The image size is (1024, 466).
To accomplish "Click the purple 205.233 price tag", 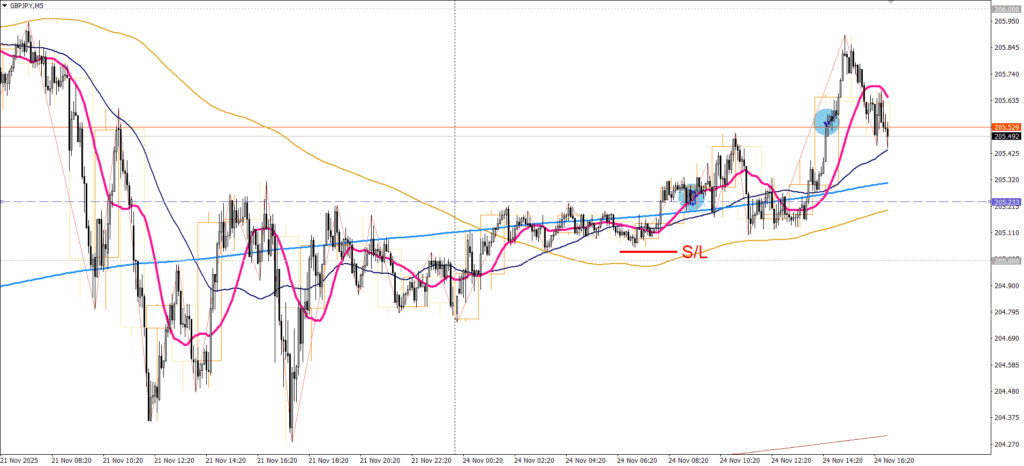I will click(x=1005, y=202).
